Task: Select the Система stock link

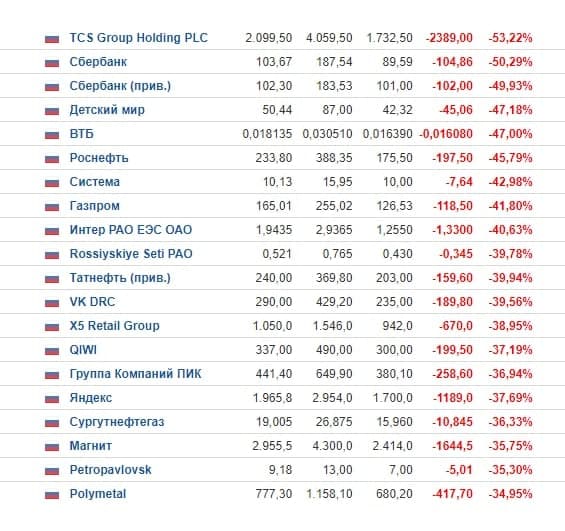Action: pyautogui.click(x=94, y=182)
